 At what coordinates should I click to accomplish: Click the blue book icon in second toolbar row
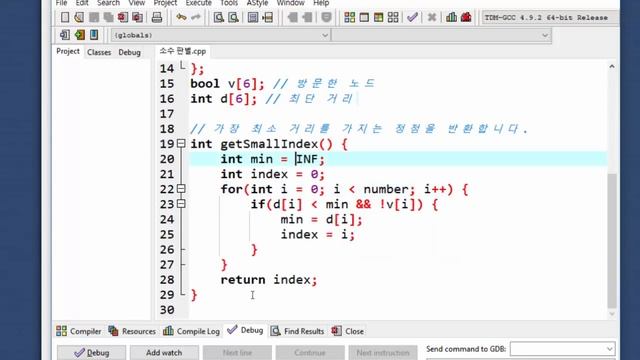coord(94,35)
